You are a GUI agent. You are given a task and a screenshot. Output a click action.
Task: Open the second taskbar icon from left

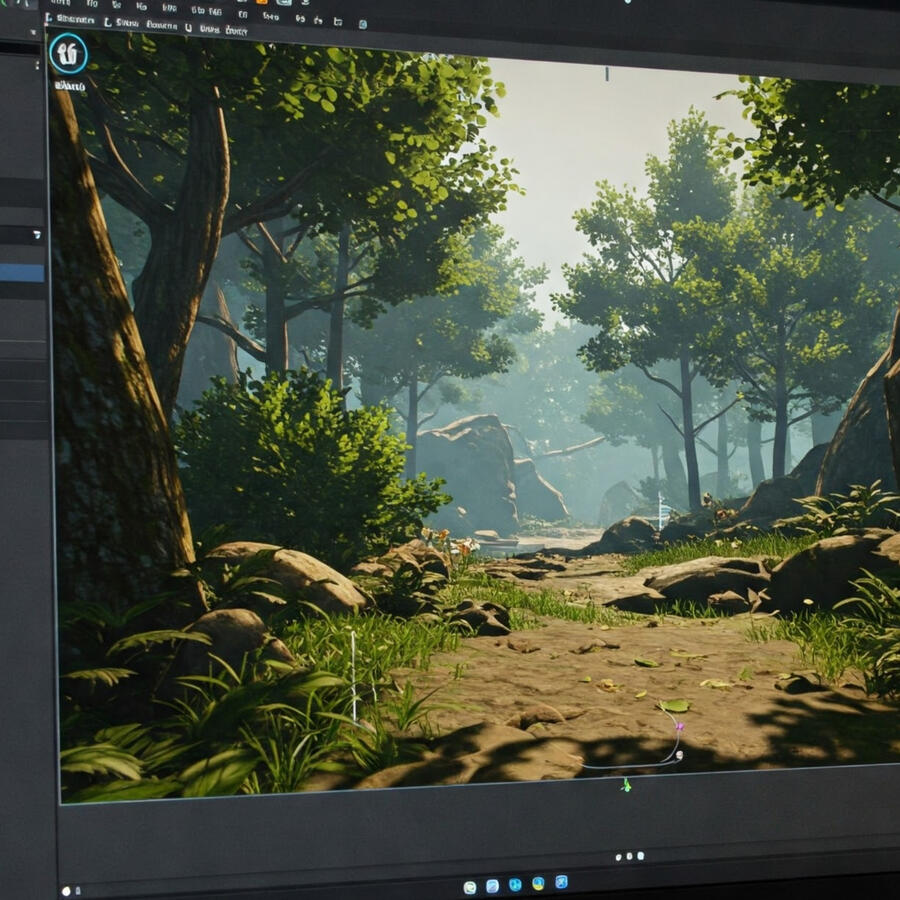point(492,886)
